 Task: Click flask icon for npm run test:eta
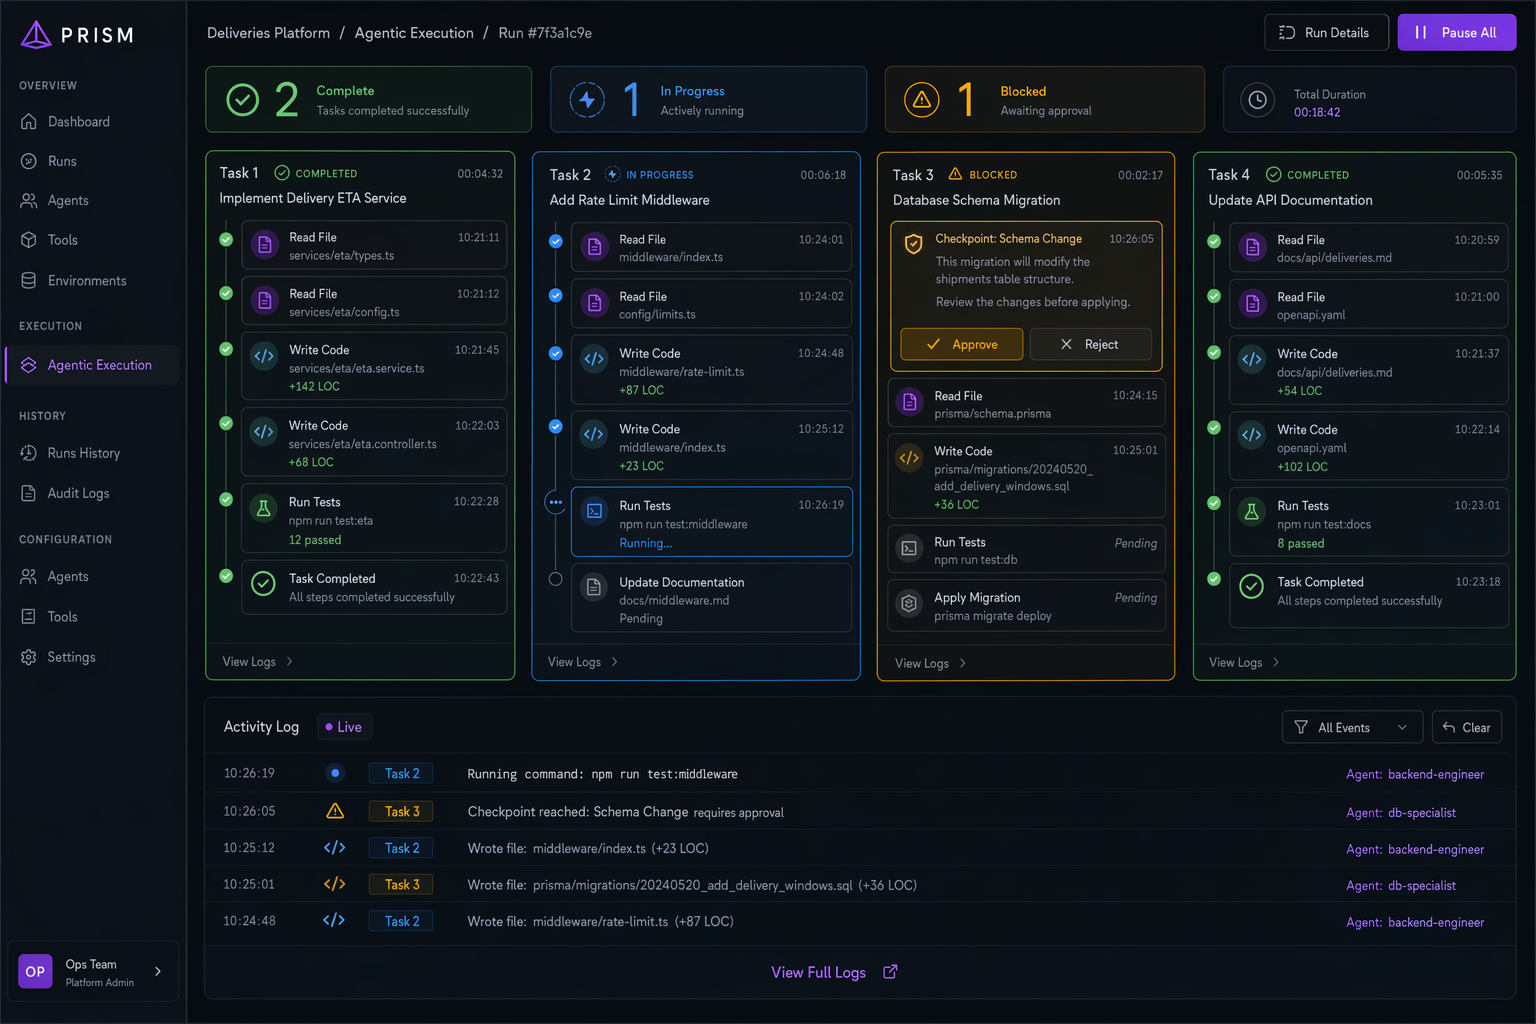click(x=264, y=508)
